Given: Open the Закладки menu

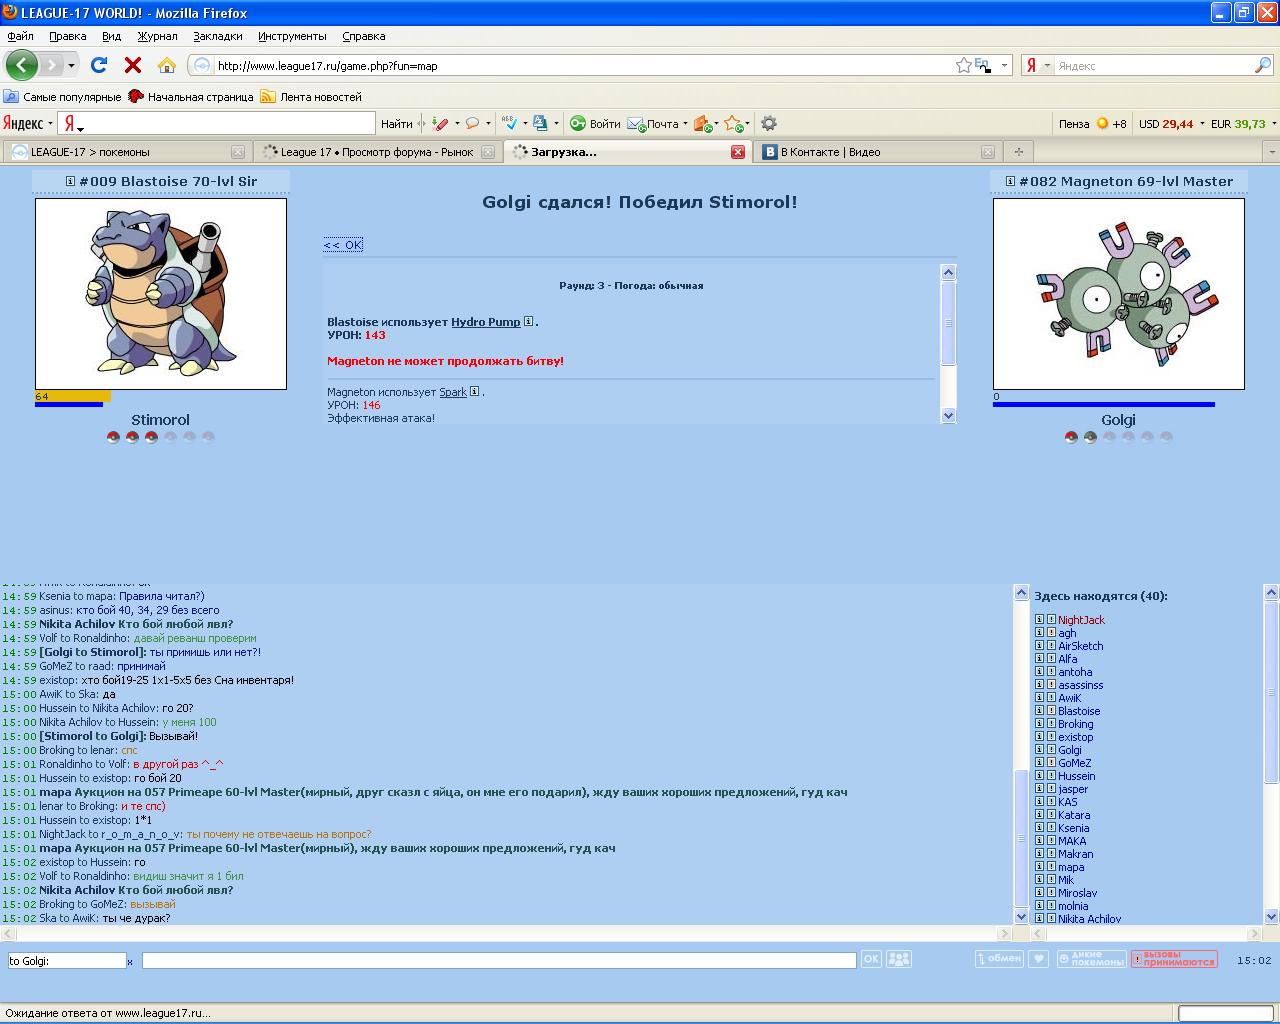Looking at the screenshot, I should tap(217, 36).
